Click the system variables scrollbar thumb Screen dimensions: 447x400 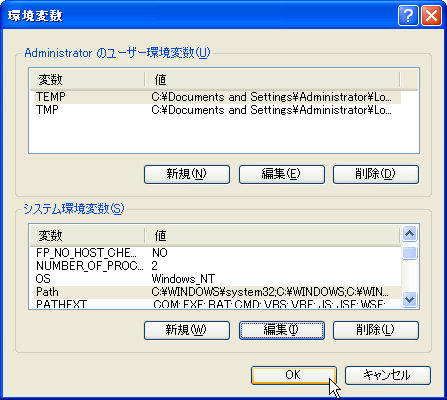[409, 253]
